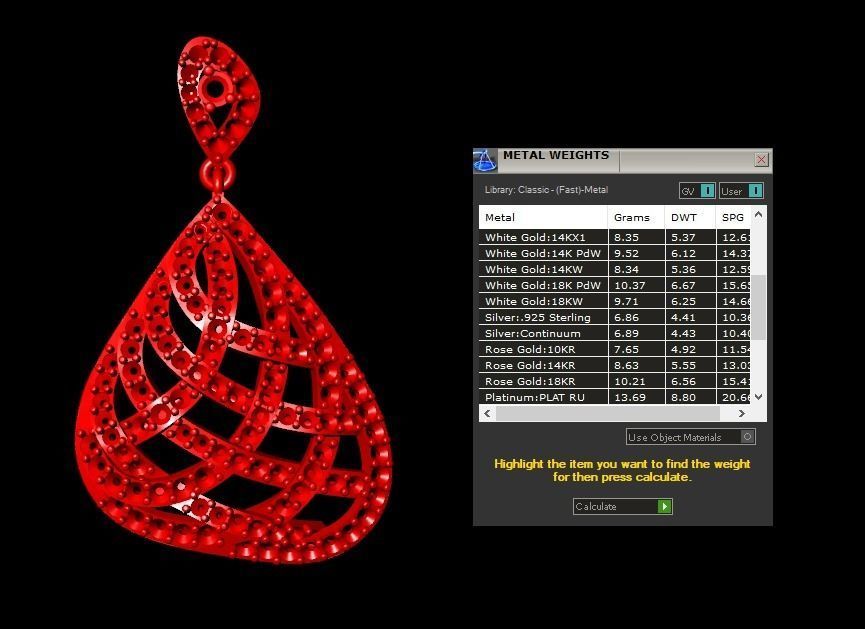The width and height of the screenshot is (865, 629).
Task: Click the vertical scrollbar thumb
Action: [x=759, y=307]
